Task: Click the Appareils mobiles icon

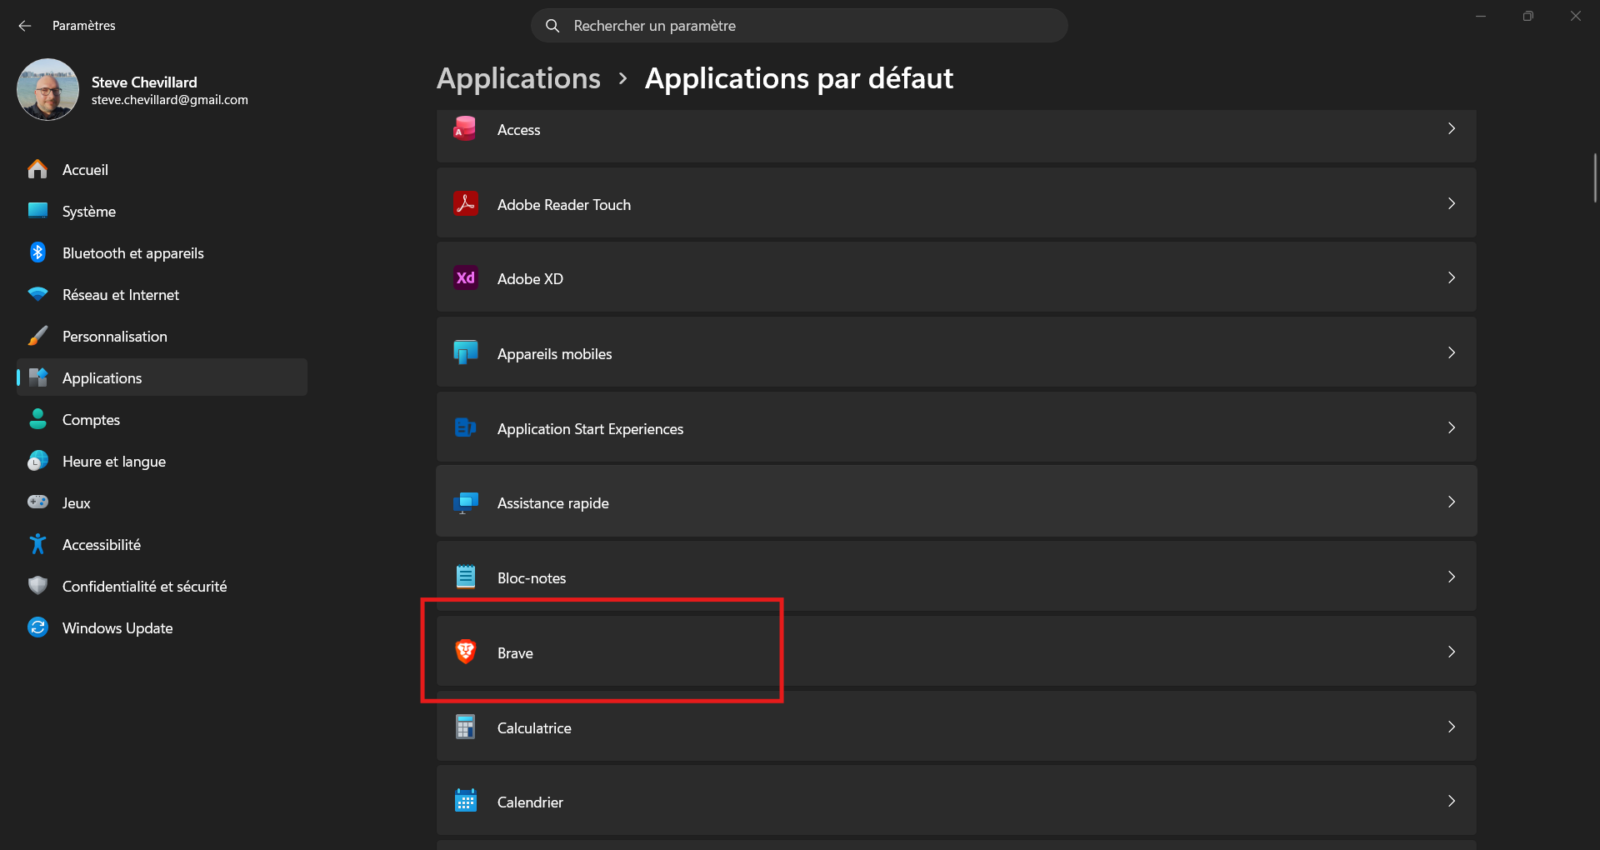Action: (x=465, y=353)
